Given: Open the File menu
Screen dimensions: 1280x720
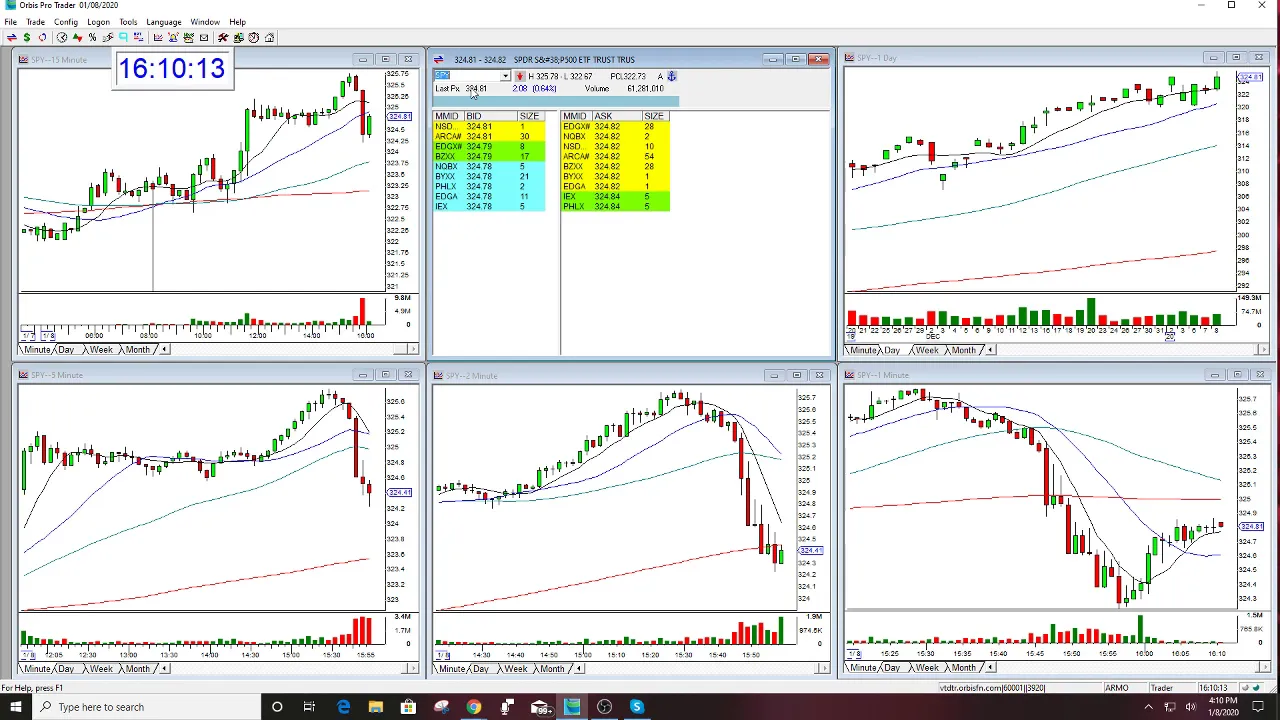Looking at the screenshot, I should [10, 22].
